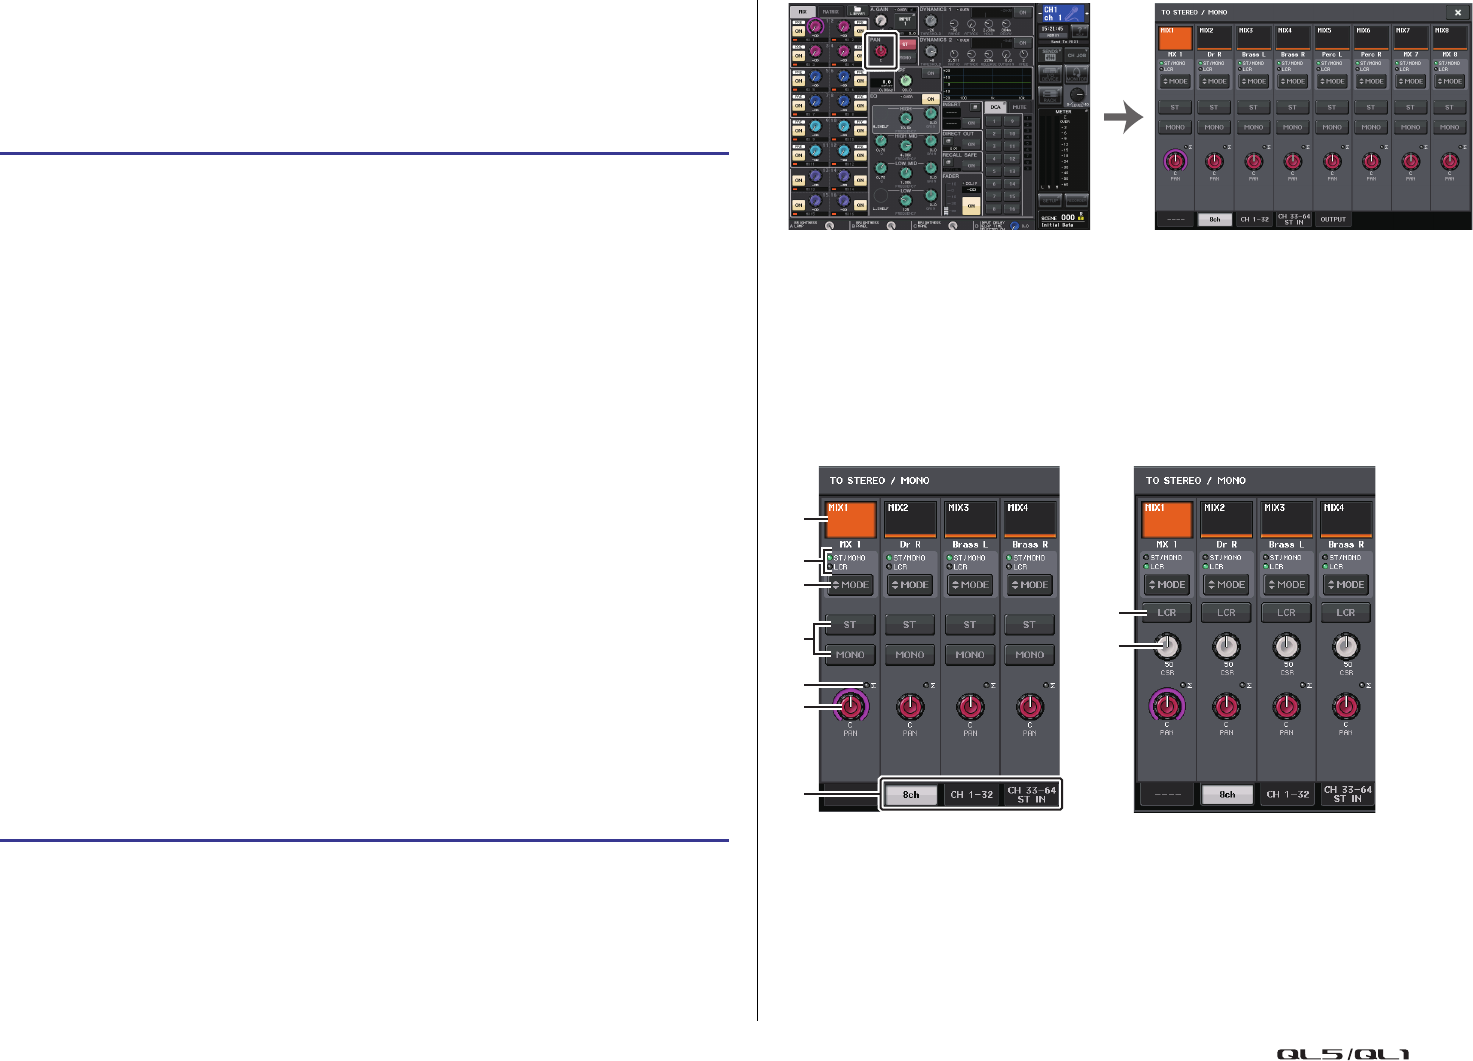Toggle DYNAMICS 1 ON button in overview screen
This screenshot has width=1473, height=1061.
pyautogui.click(x=1023, y=12)
